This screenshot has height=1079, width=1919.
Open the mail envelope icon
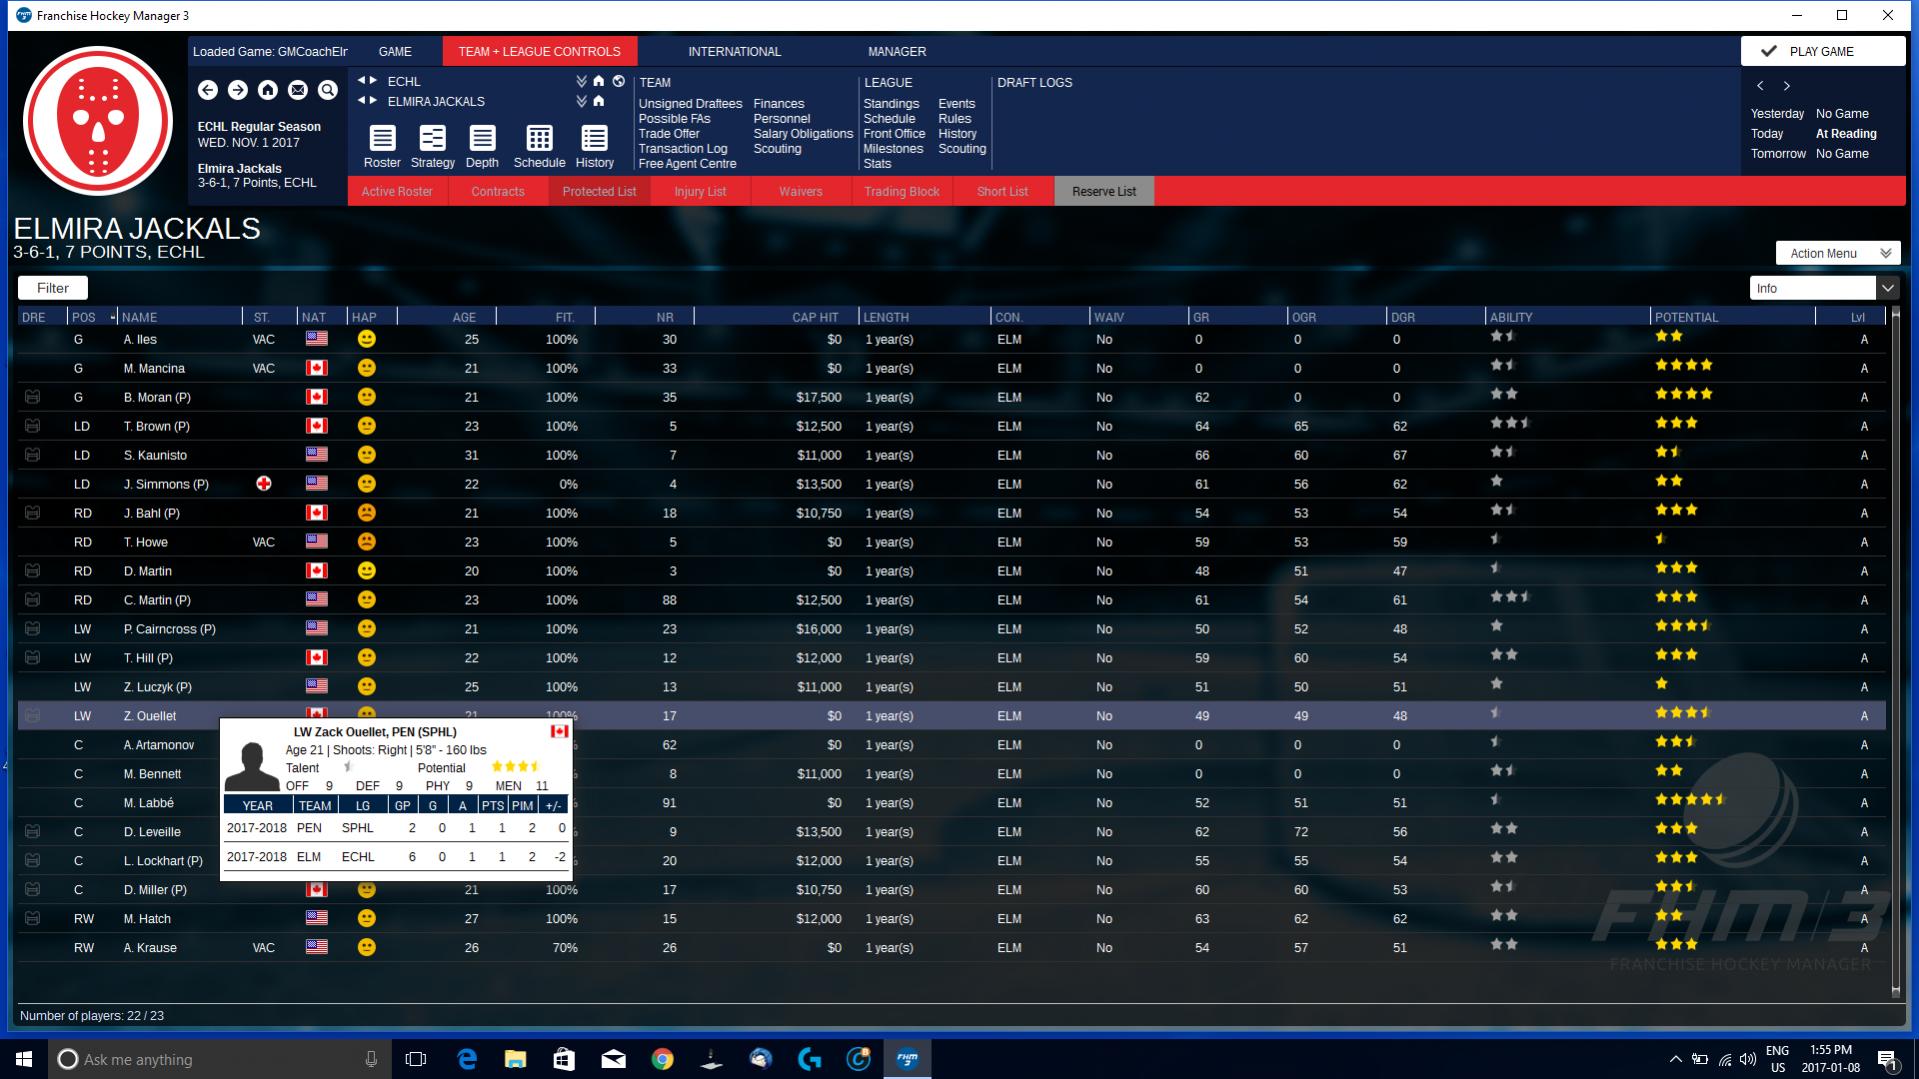coord(298,90)
